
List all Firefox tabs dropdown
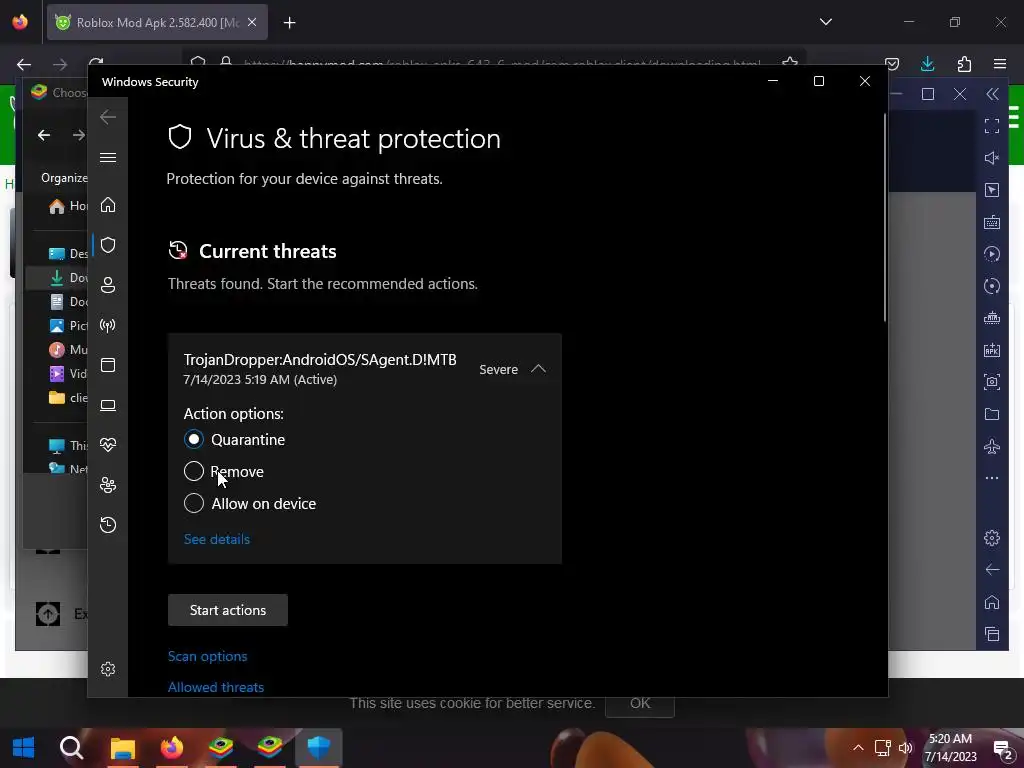(825, 22)
